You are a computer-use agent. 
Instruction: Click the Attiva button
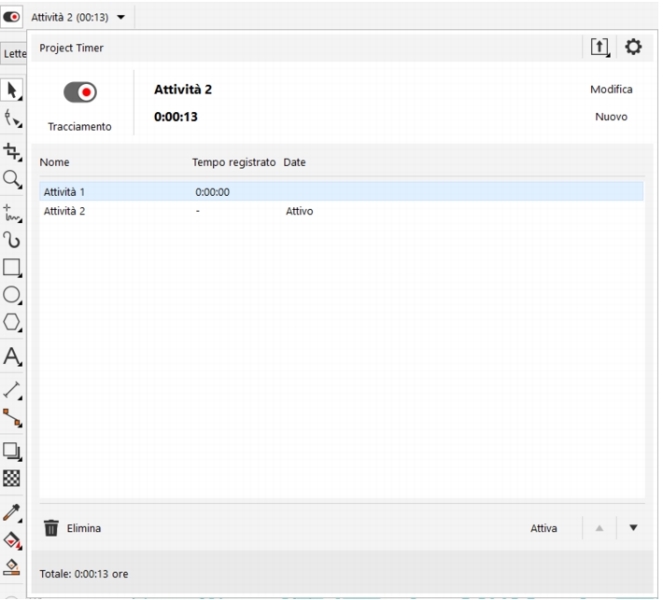click(x=544, y=527)
